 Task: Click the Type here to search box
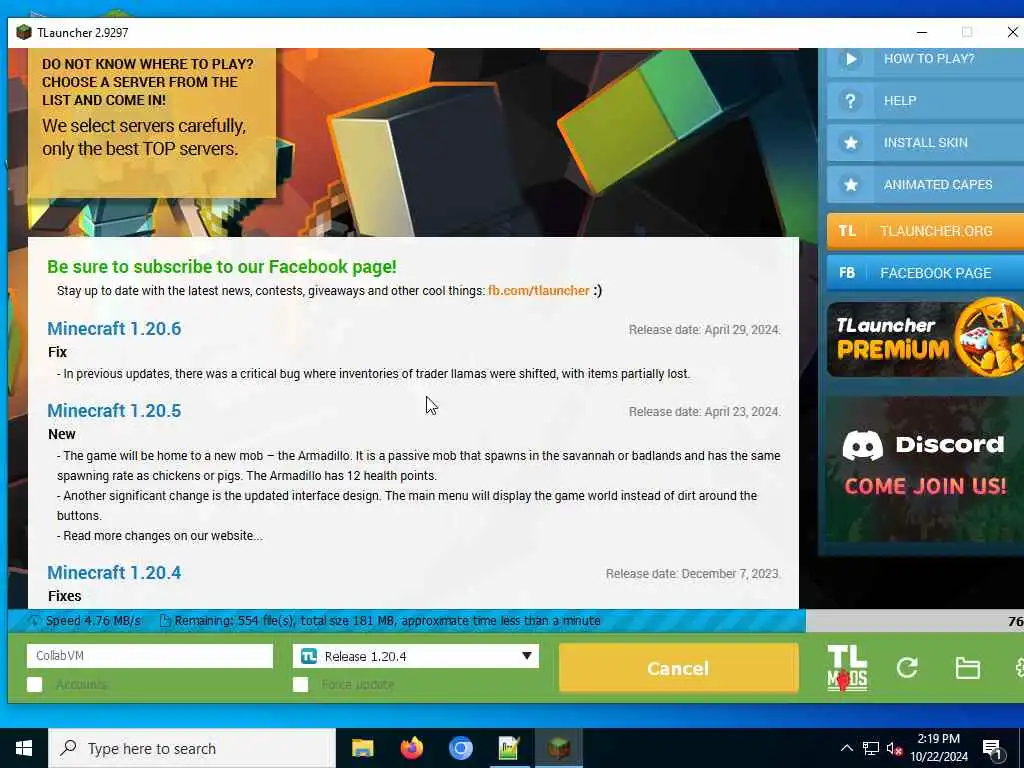click(x=192, y=748)
